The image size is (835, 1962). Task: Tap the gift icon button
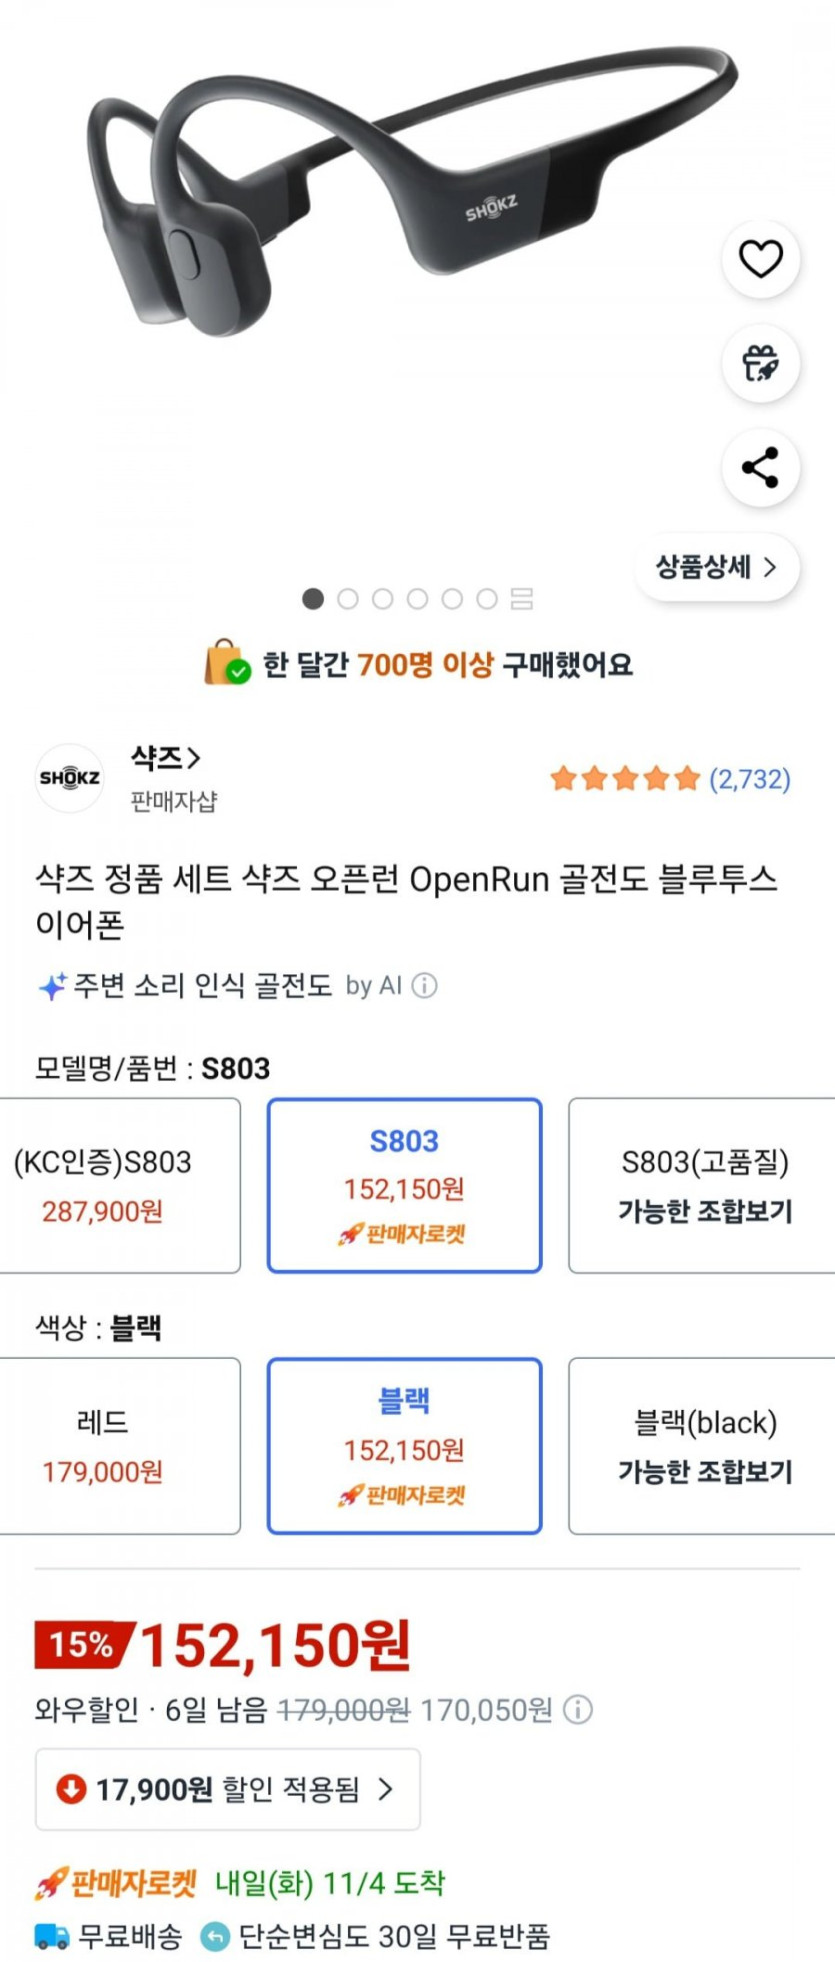click(x=760, y=363)
